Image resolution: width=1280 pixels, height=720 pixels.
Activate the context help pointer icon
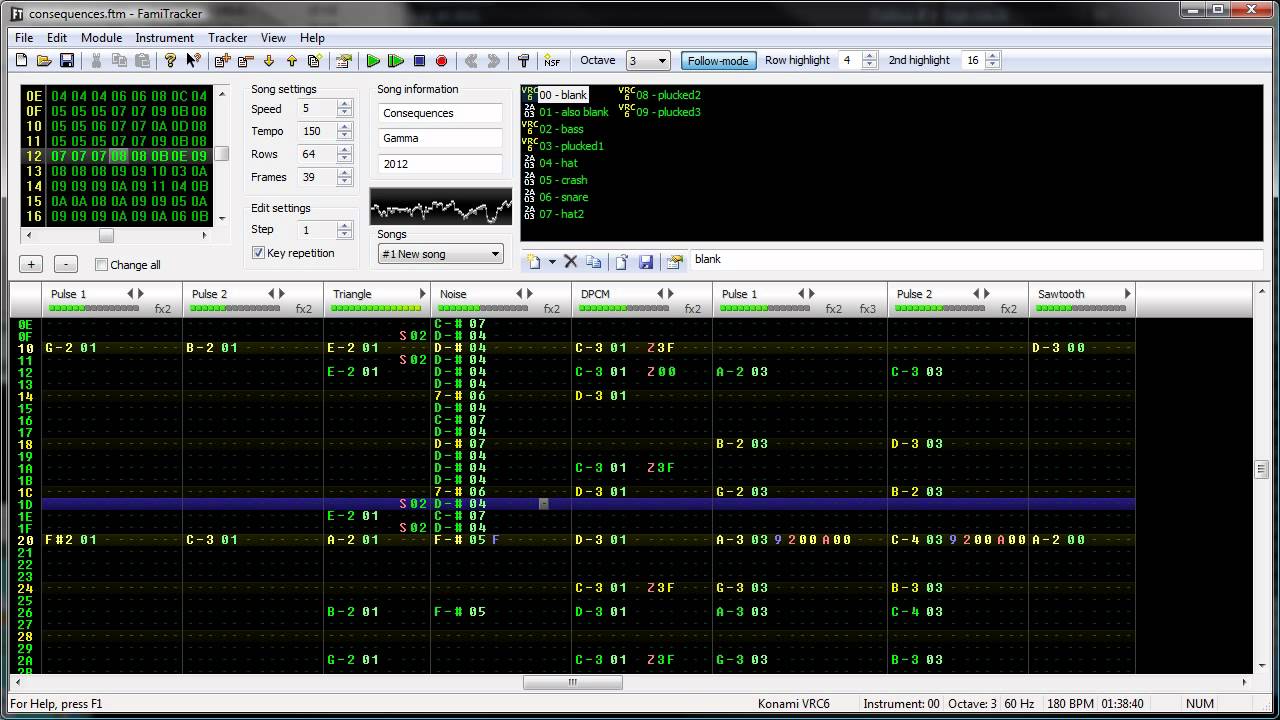pyautogui.click(x=193, y=61)
